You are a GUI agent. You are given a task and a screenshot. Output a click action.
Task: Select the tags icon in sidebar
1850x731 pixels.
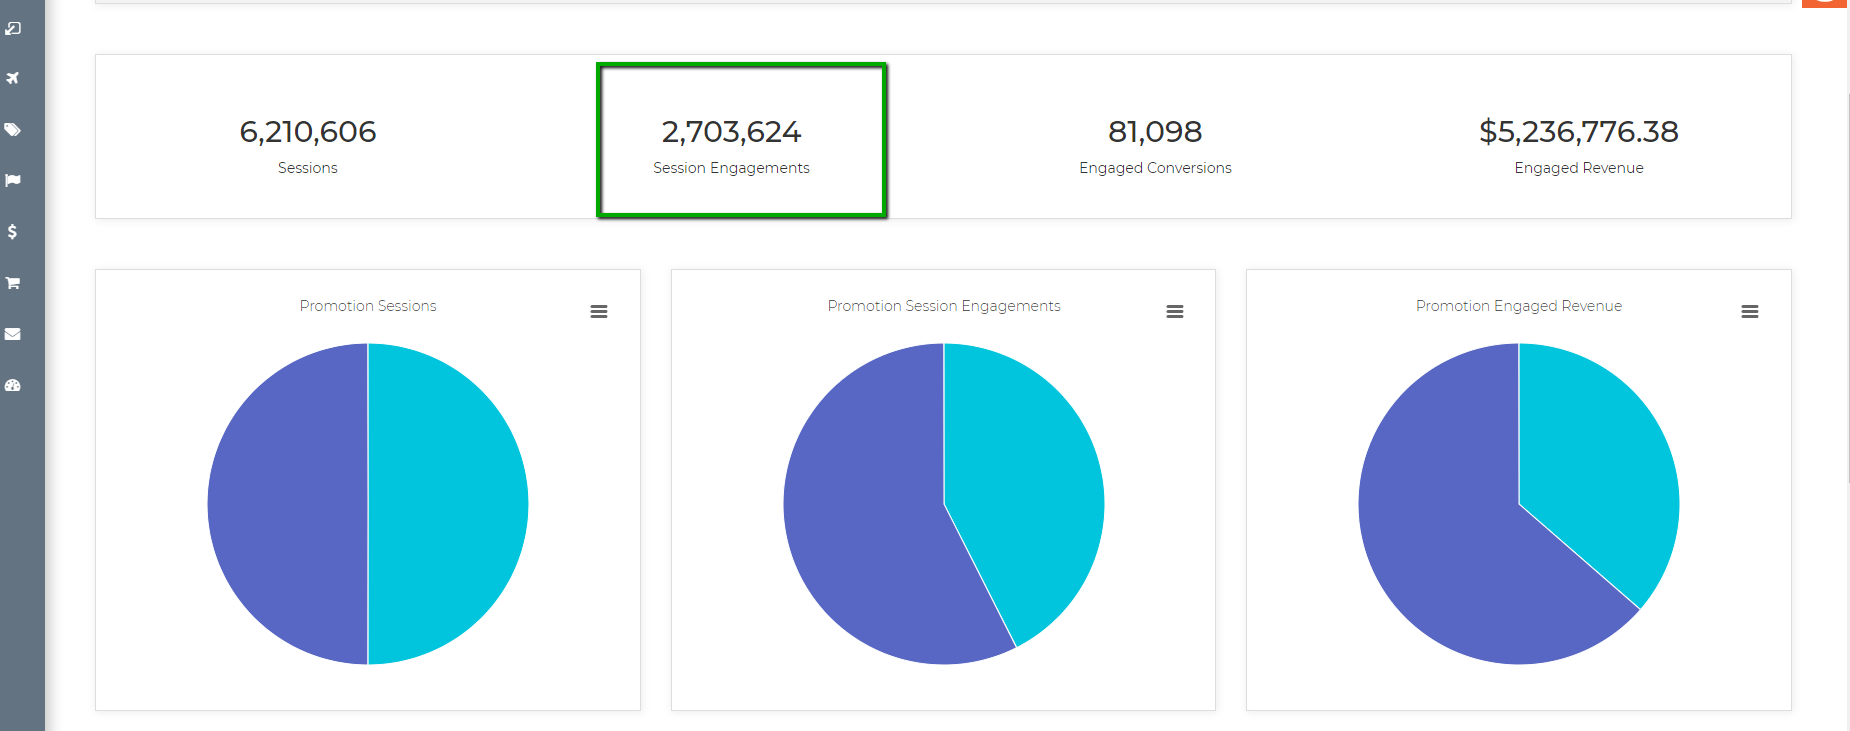point(13,130)
